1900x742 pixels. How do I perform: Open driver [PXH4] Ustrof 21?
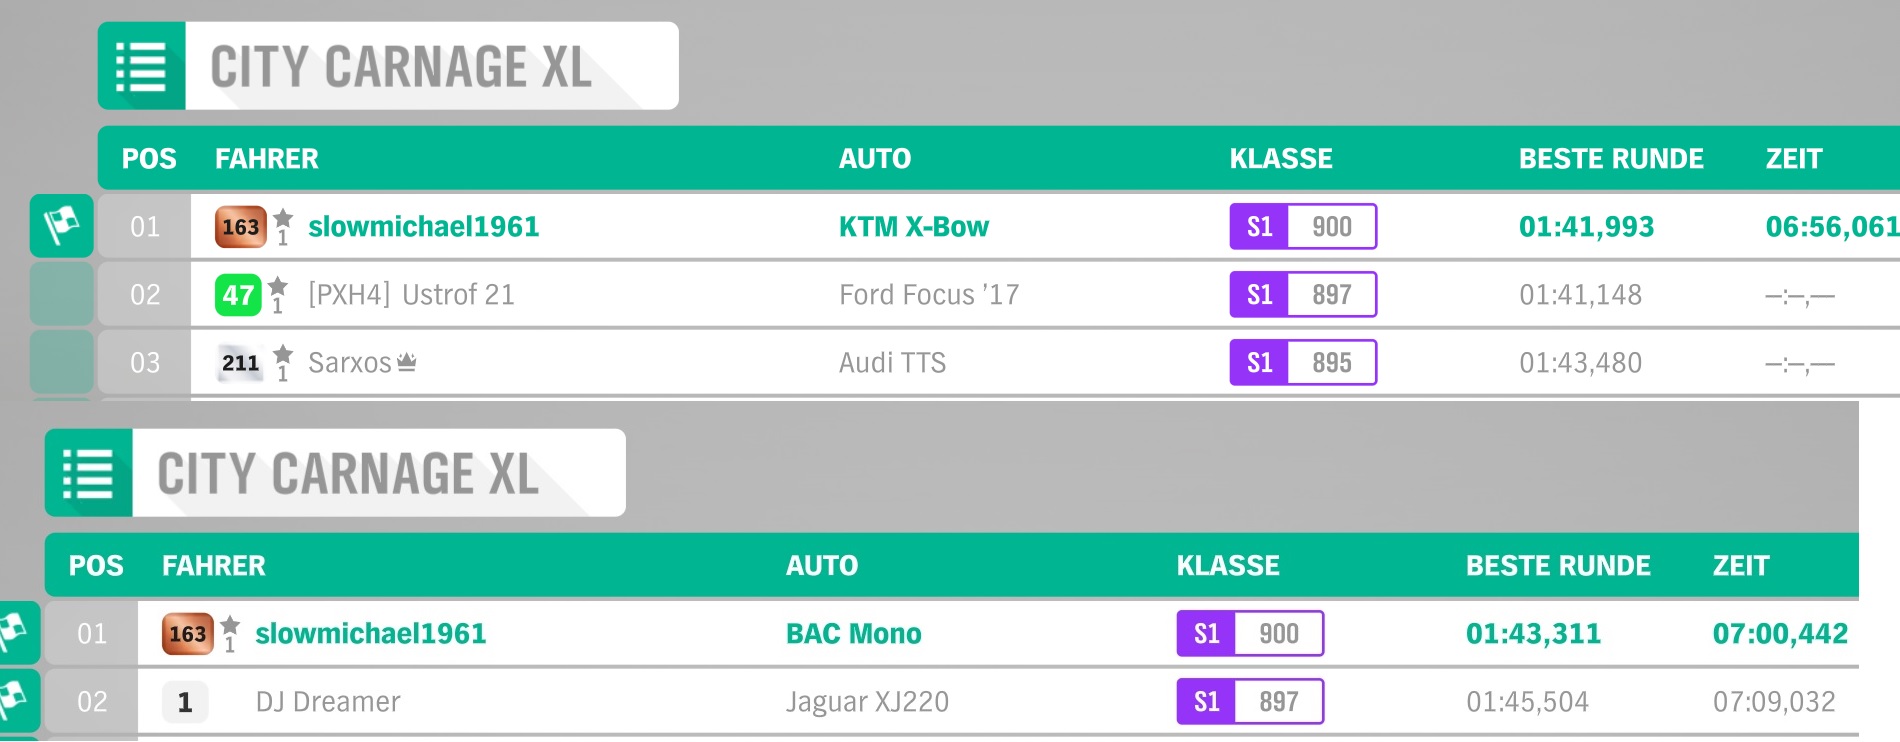point(411,295)
